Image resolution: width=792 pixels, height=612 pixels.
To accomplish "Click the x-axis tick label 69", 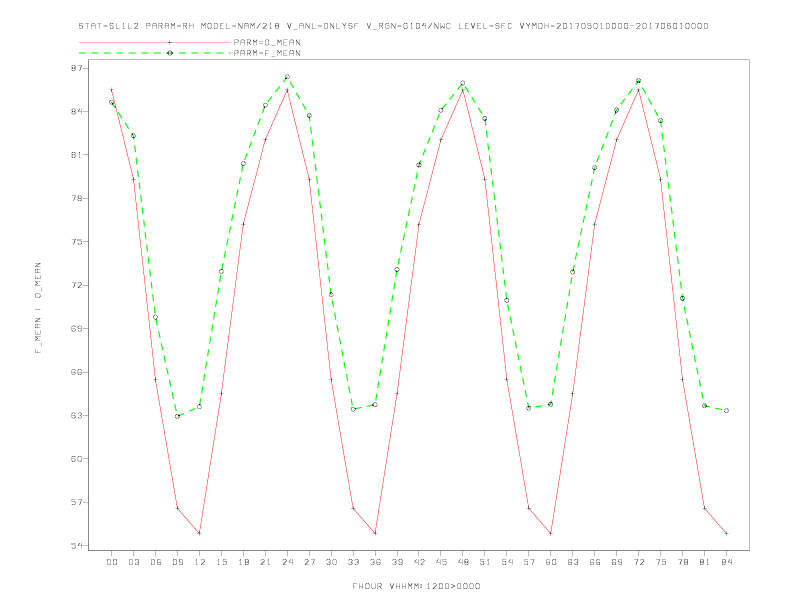I will 617,562.
